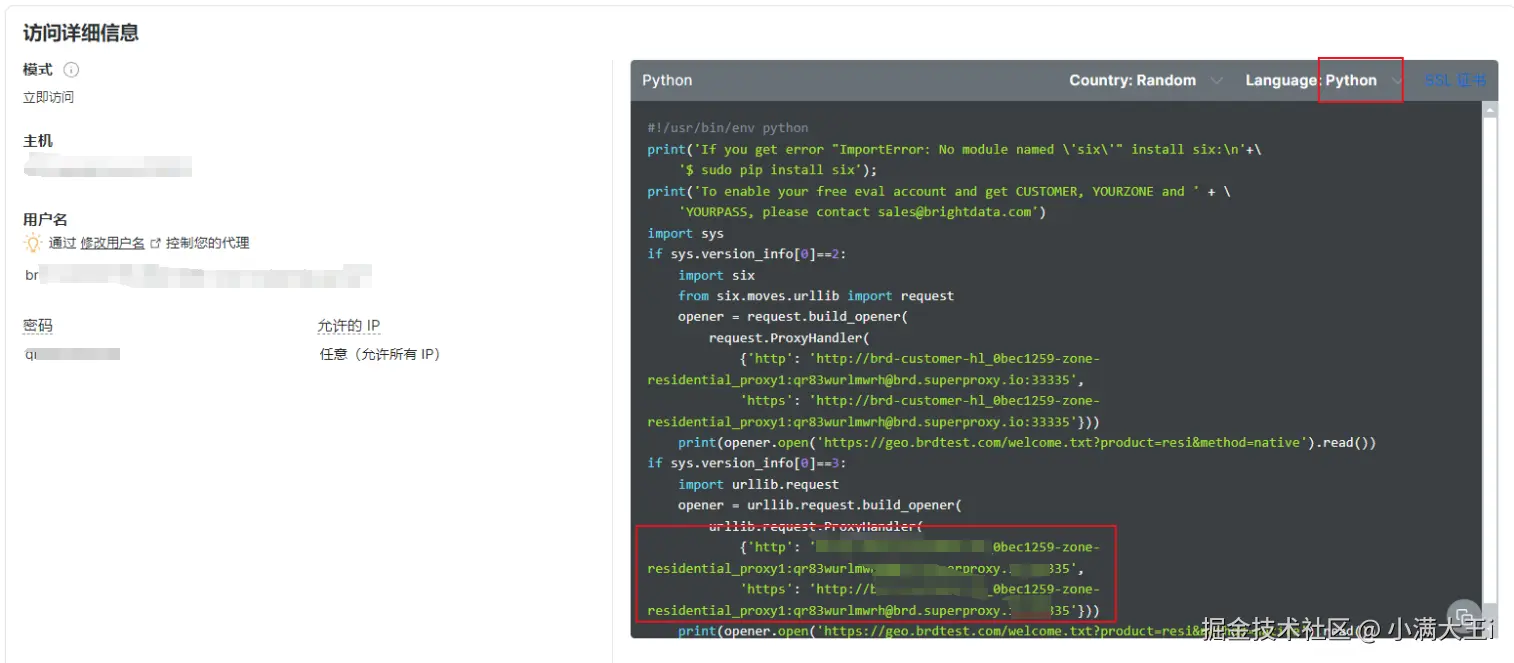Click the 允许的 IP label
This screenshot has width=1514, height=663.
pos(349,326)
